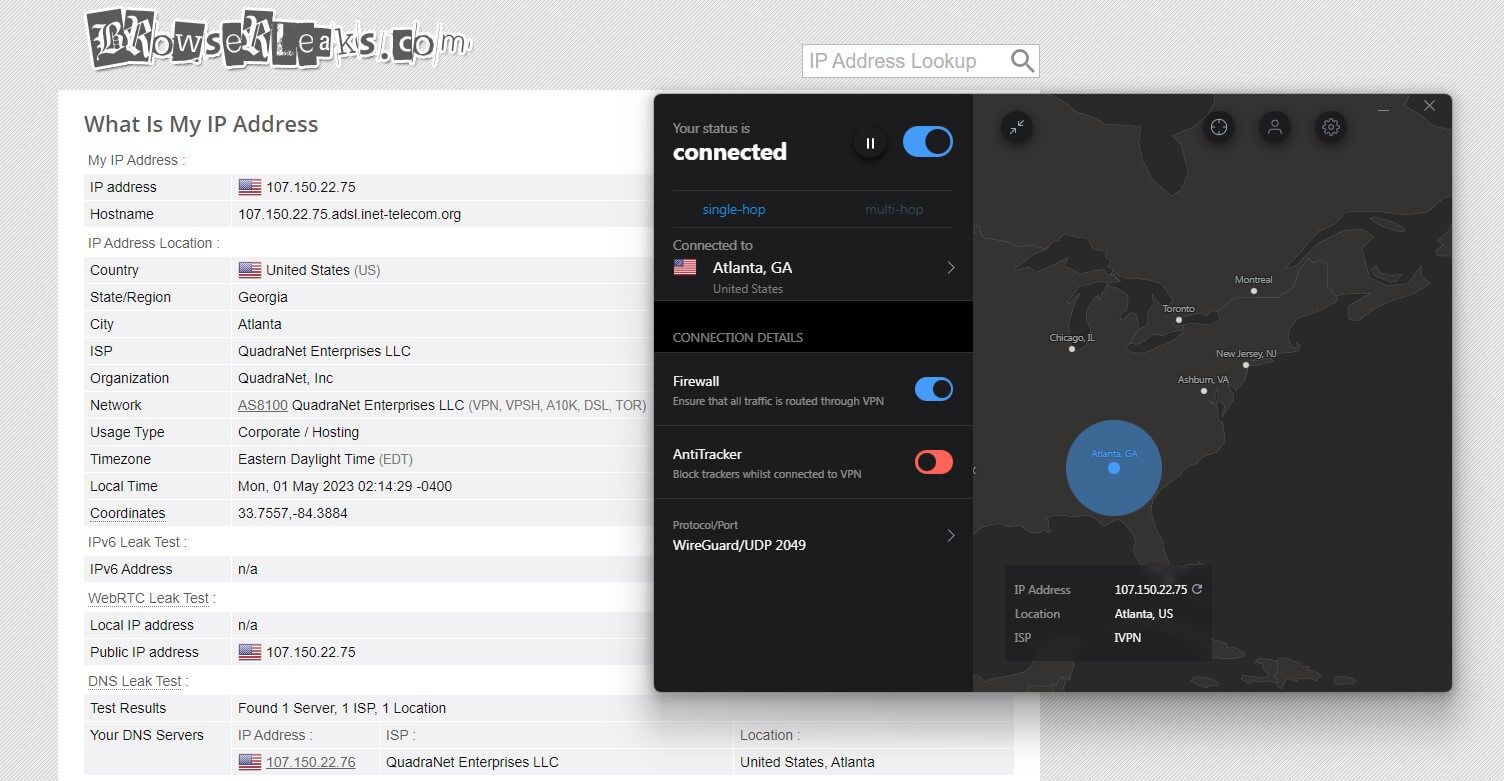Expand the Atlanta, GA server selection
This screenshot has width=1504, height=781.
point(950,268)
